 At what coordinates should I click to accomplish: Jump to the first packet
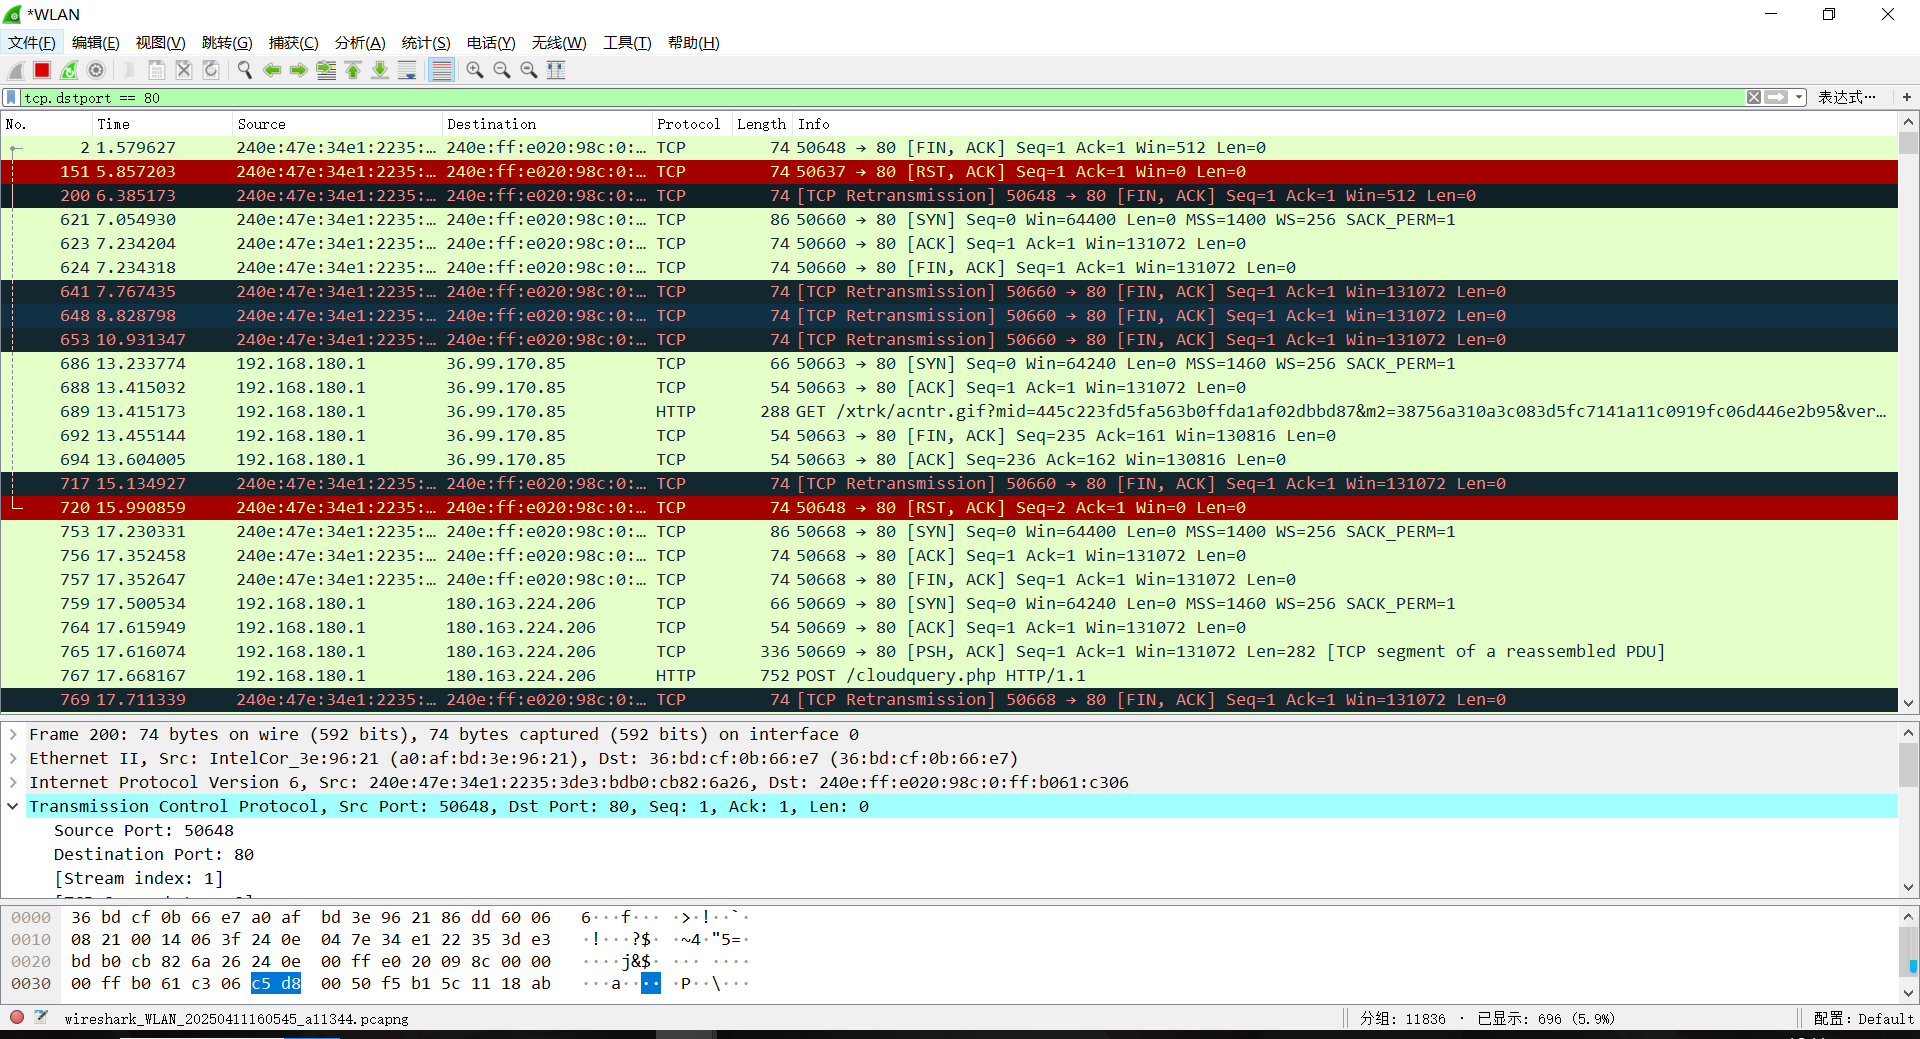(353, 69)
